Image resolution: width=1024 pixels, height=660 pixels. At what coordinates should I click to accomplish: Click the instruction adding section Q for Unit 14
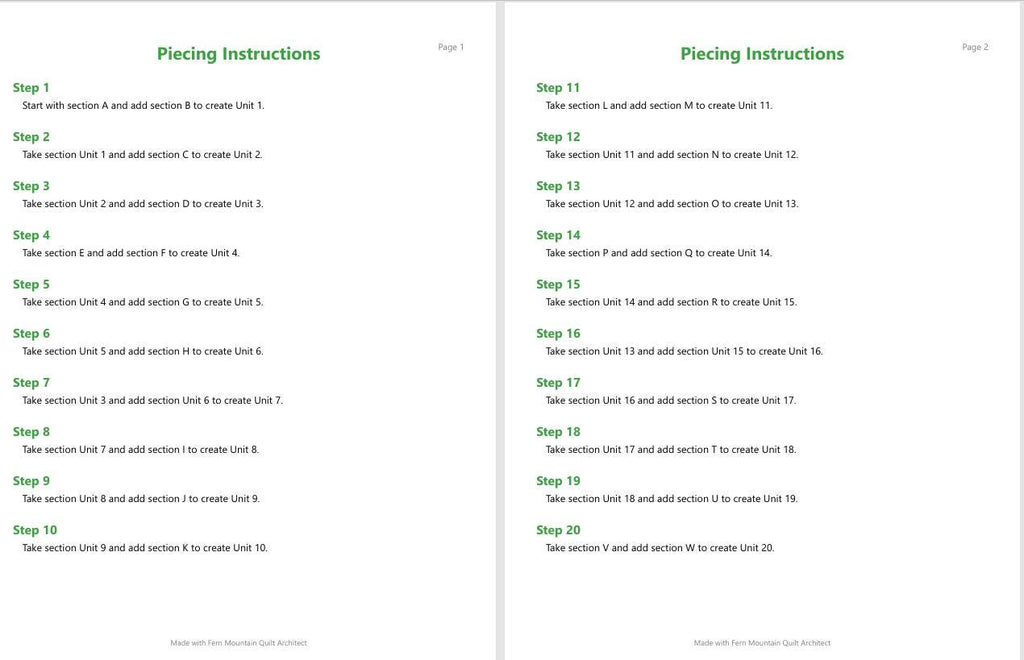[x=659, y=253]
